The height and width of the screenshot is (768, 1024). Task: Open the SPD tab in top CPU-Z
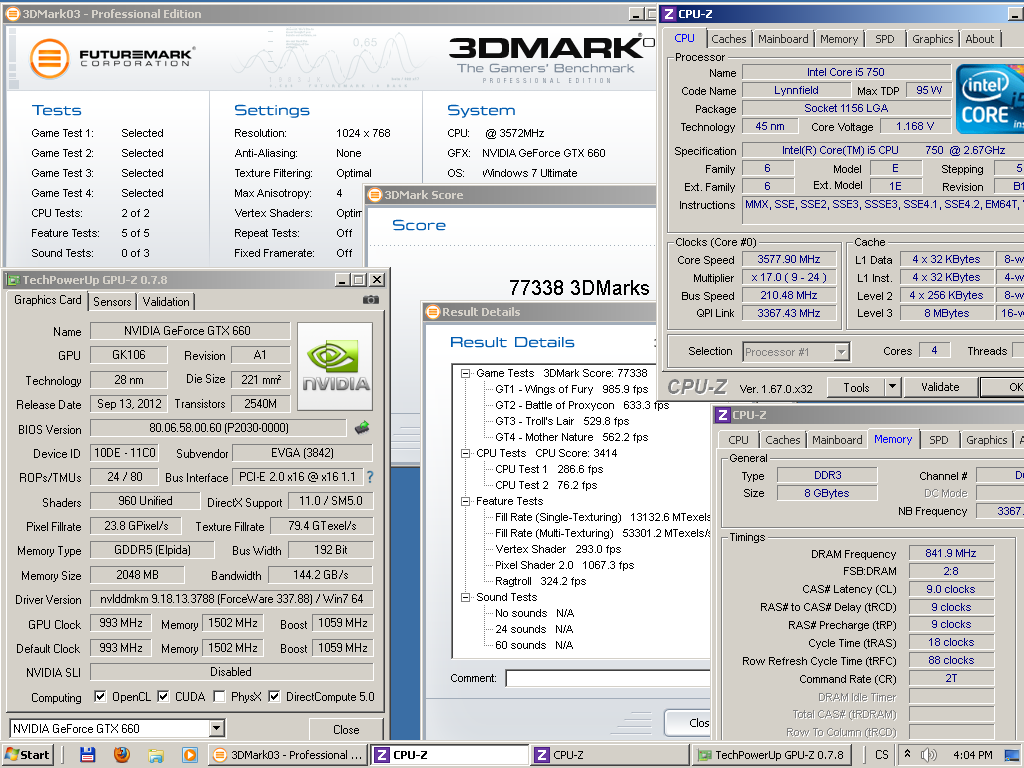tap(885, 39)
